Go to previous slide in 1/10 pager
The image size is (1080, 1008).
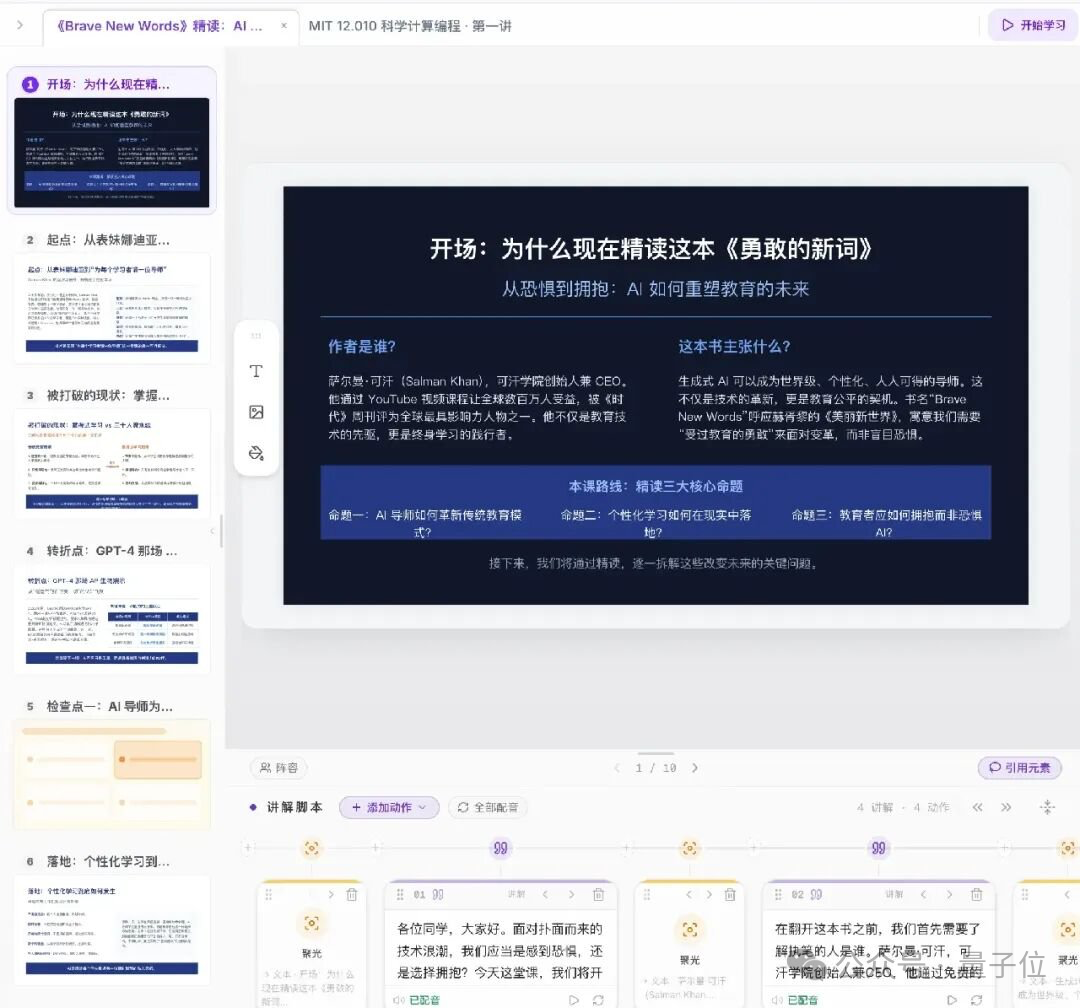[616, 768]
